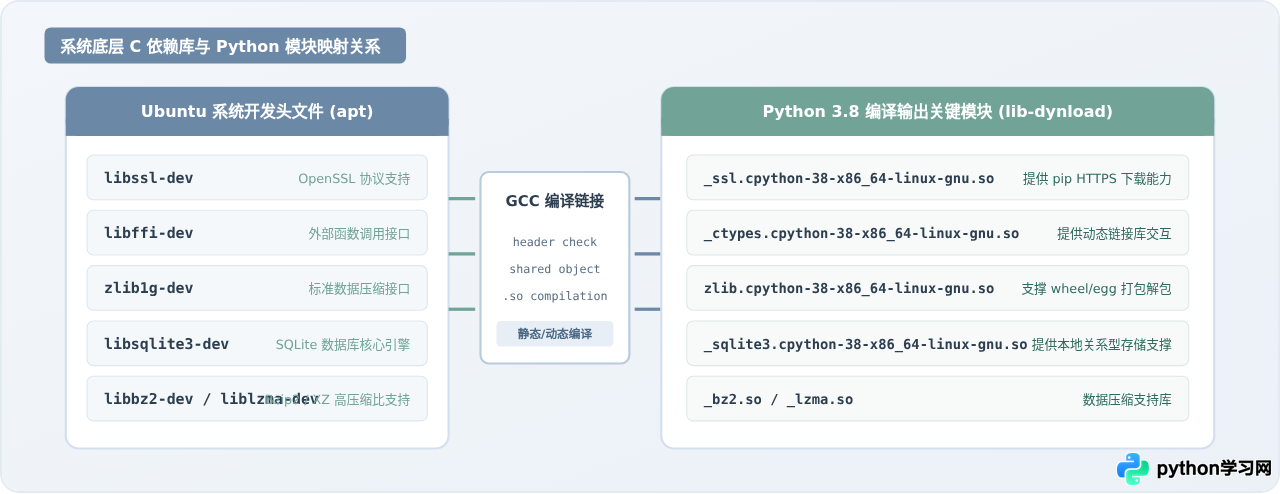1280x494 pixels.
Task: Select the "shared object" step text
Action: (x=555, y=269)
